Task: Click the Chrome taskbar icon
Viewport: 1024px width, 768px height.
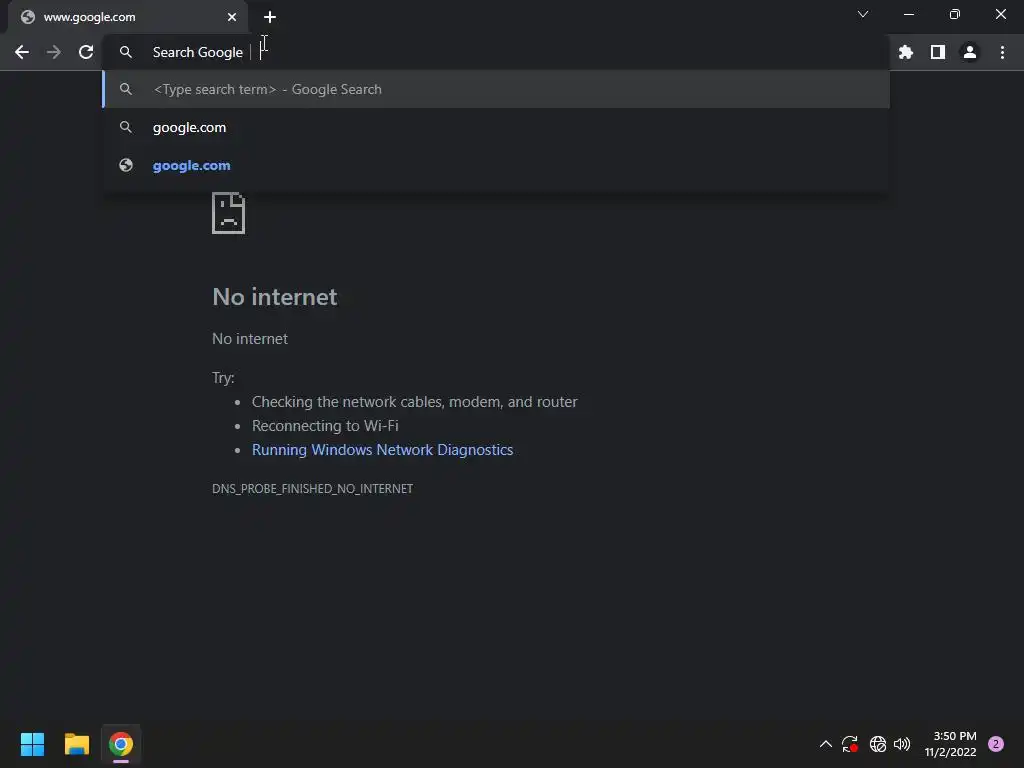Action: (121, 744)
